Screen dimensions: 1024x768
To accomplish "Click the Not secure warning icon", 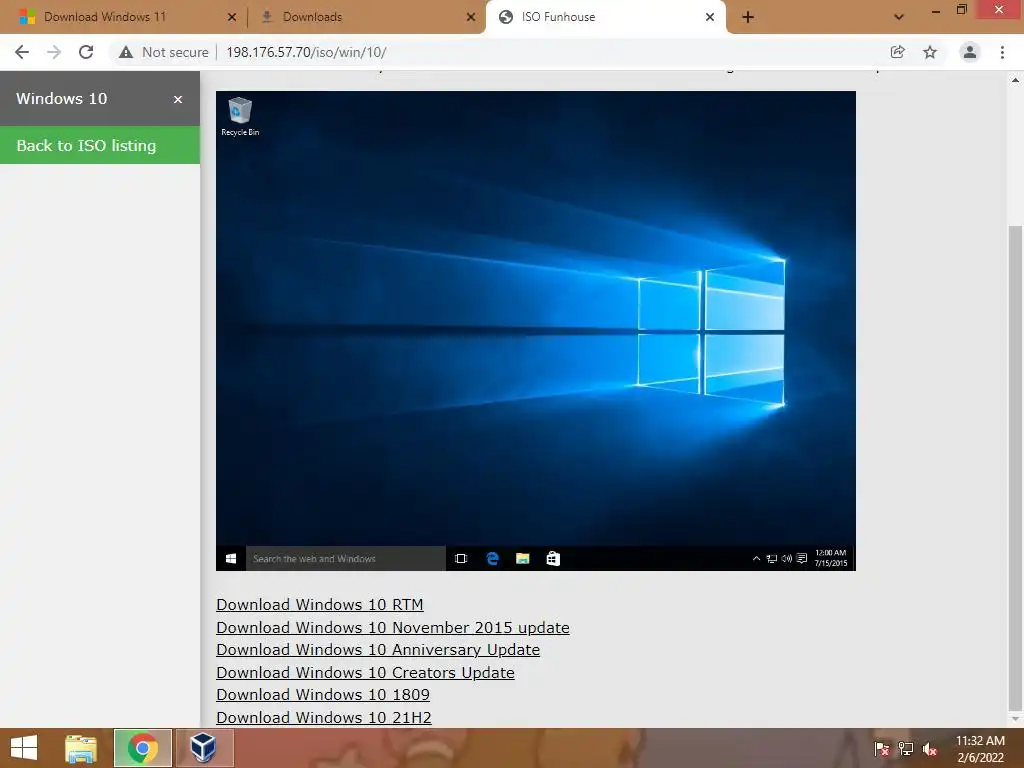I will pos(126,52).
